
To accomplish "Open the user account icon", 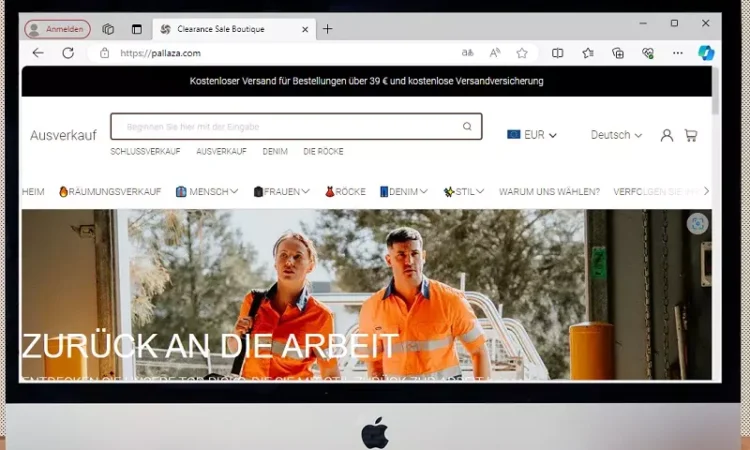I will (667, 135).
